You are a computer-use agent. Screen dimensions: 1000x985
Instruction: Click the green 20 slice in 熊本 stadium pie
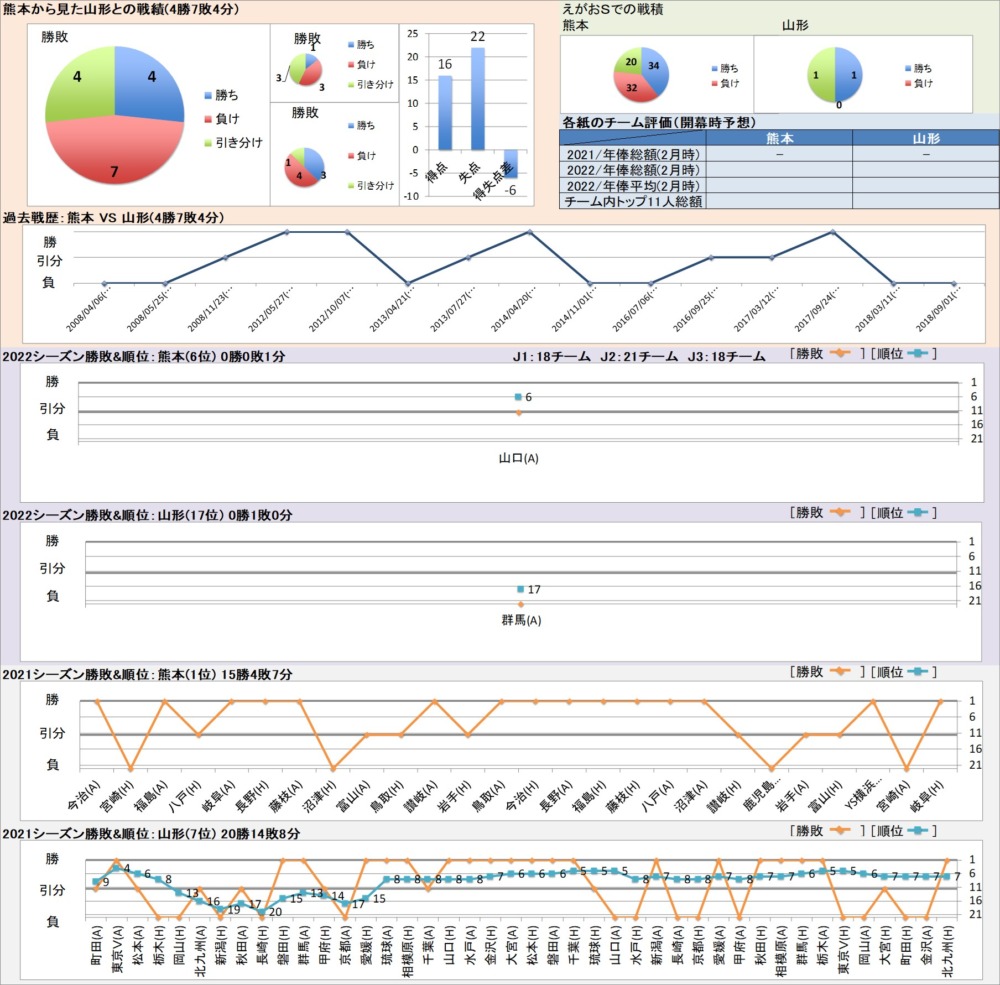click(x=628, y=61)
